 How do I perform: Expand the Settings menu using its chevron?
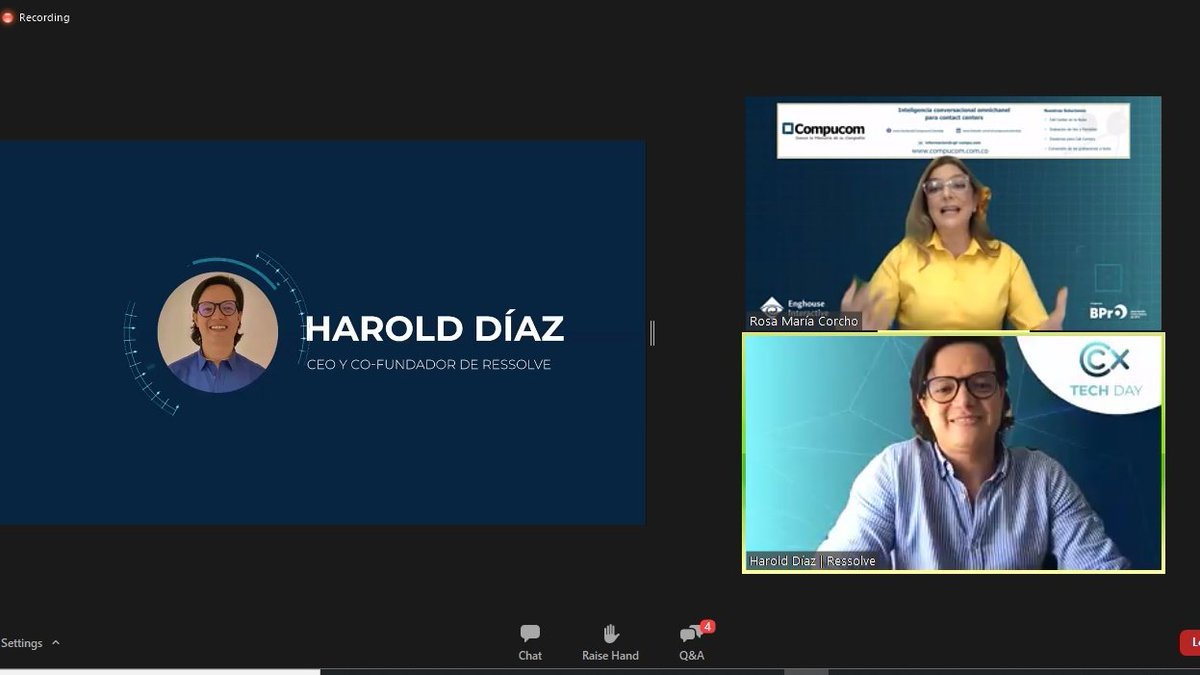click(x=55, y=643)
